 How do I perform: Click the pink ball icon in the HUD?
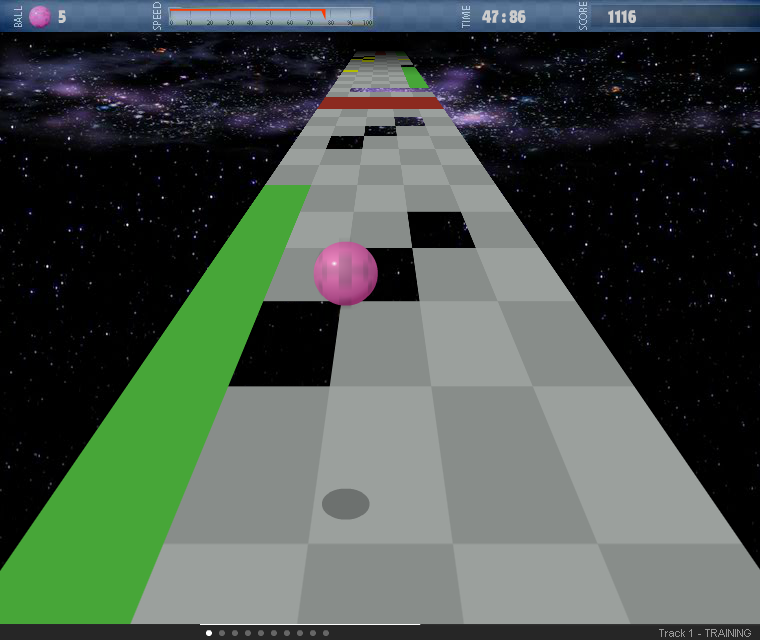pos(40,17)
